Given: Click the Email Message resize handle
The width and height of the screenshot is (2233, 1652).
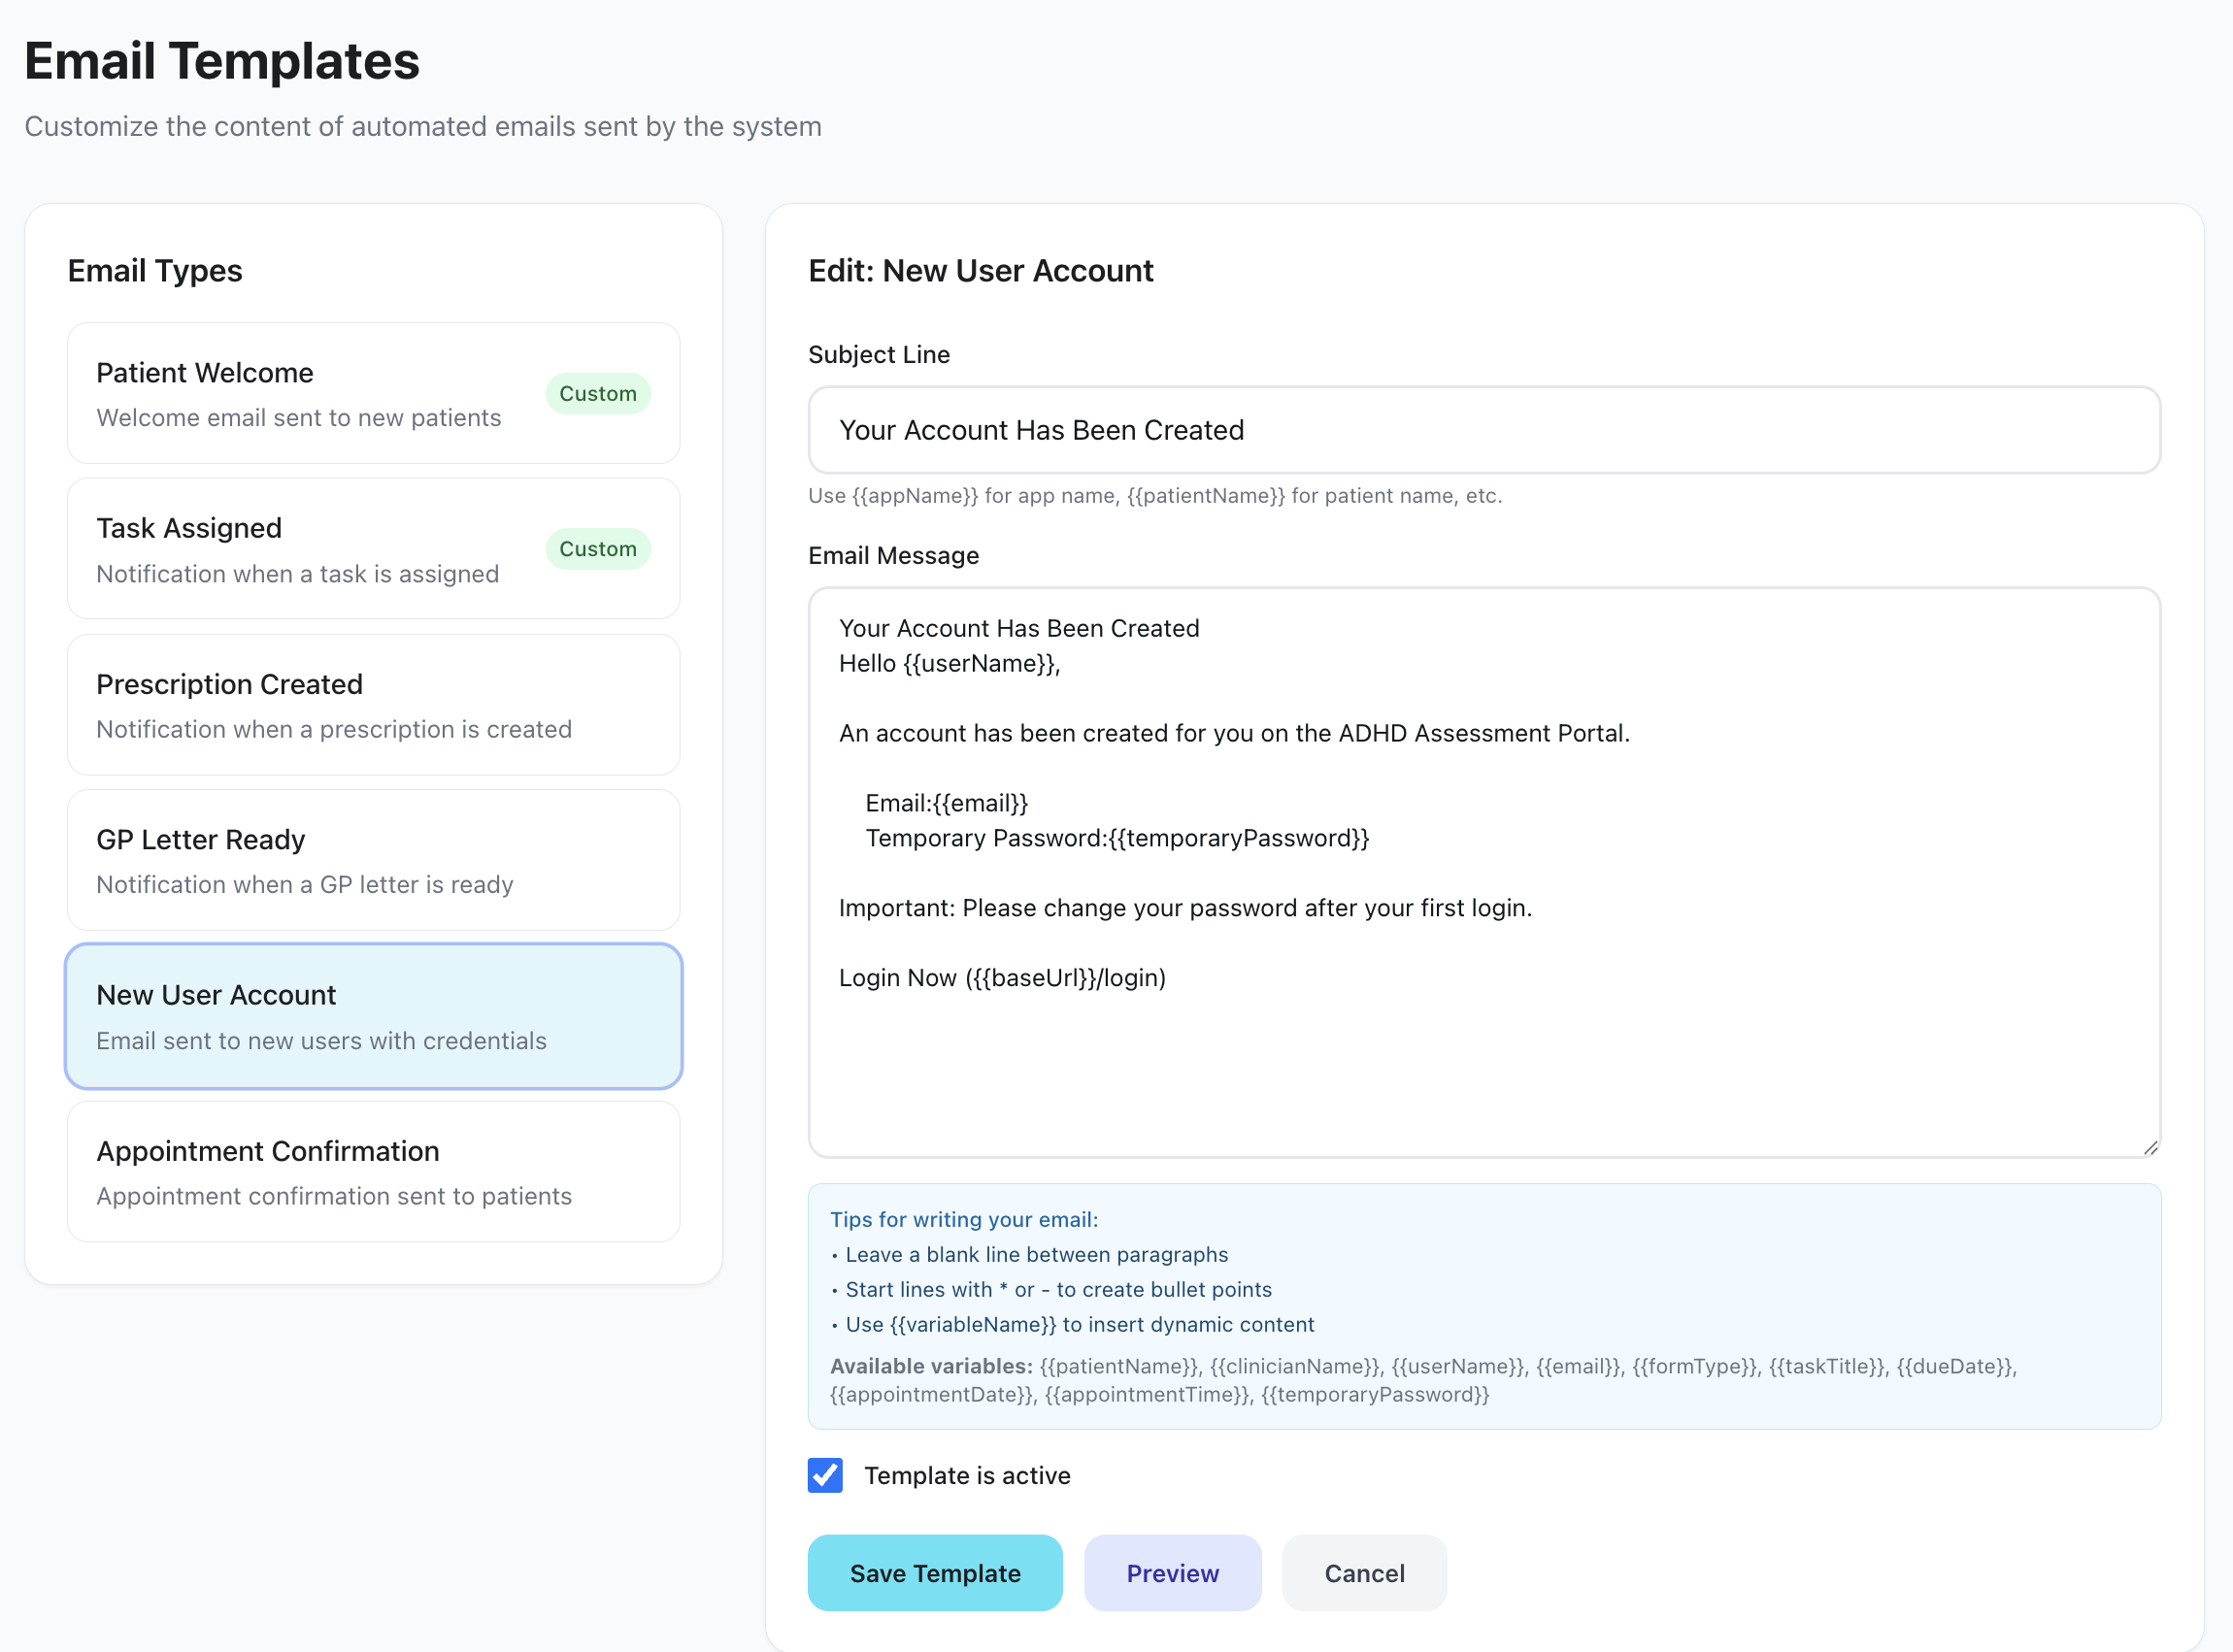Looking at the screenshot, I should pyautogui.click(x=2150, y=1148).
